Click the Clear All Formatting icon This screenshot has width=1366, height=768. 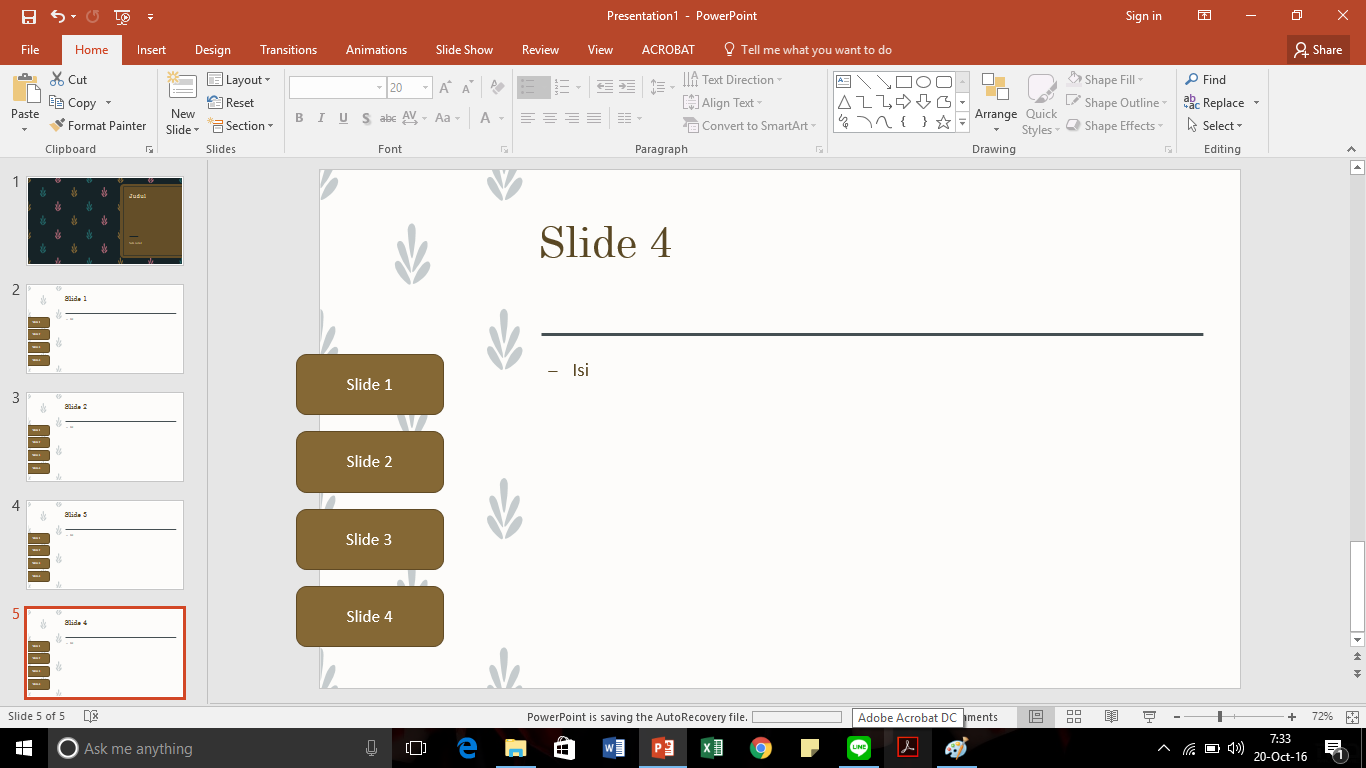click(496, 87)
